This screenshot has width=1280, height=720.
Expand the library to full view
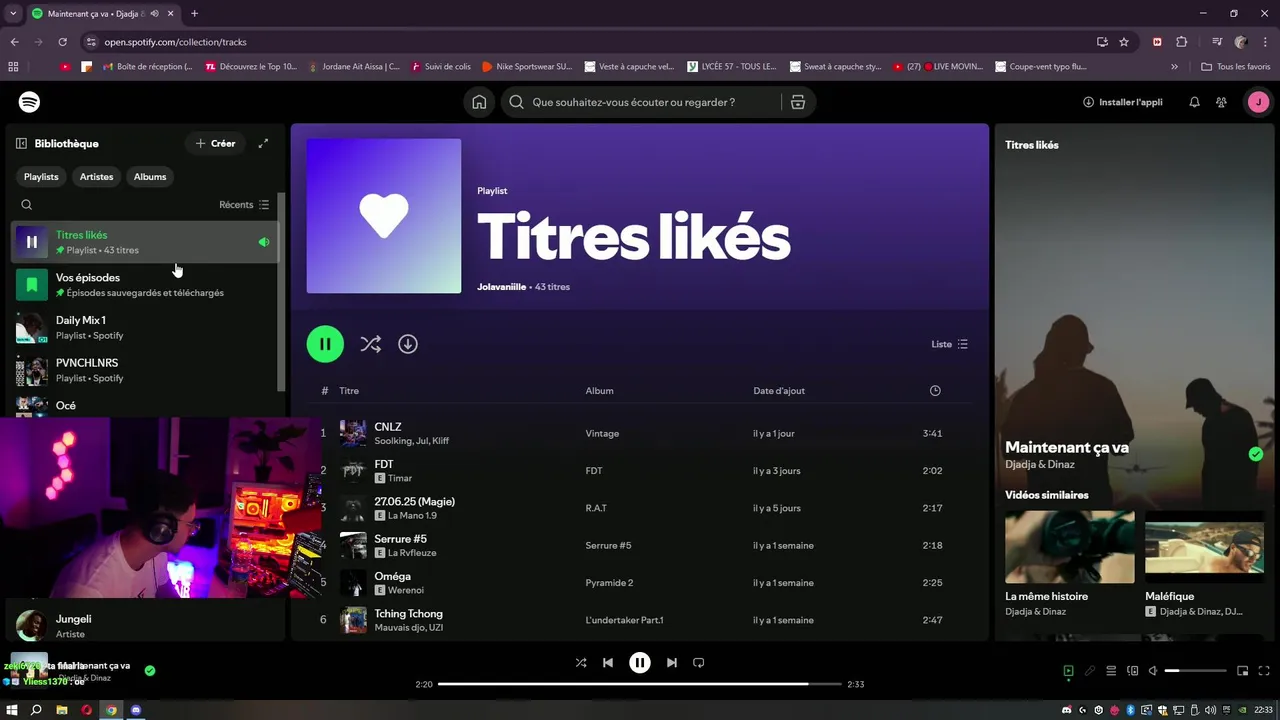(263, 143)
